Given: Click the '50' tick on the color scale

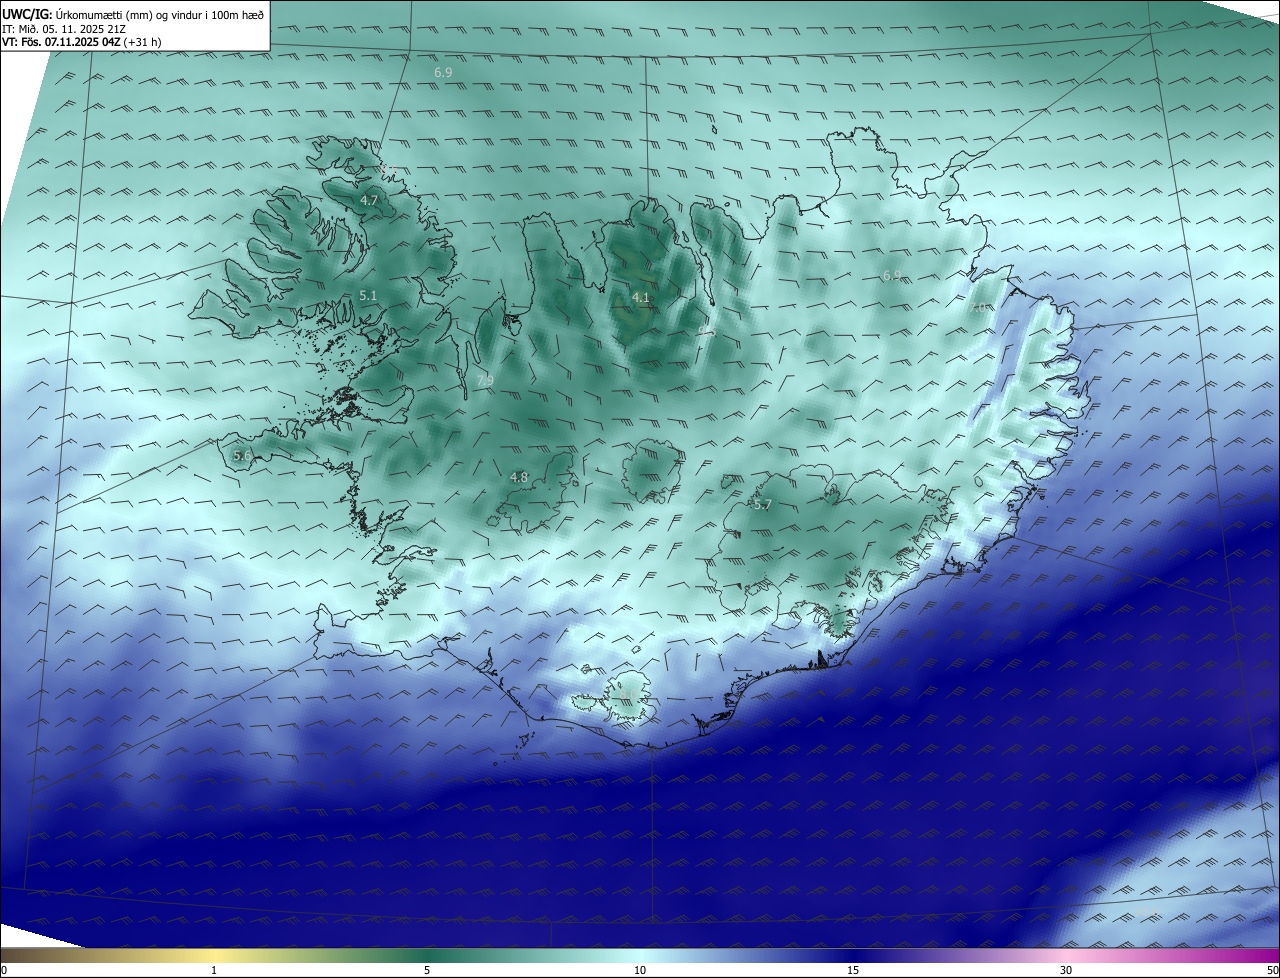Looking at the screenshot, I should click(x=1272, y=970).
